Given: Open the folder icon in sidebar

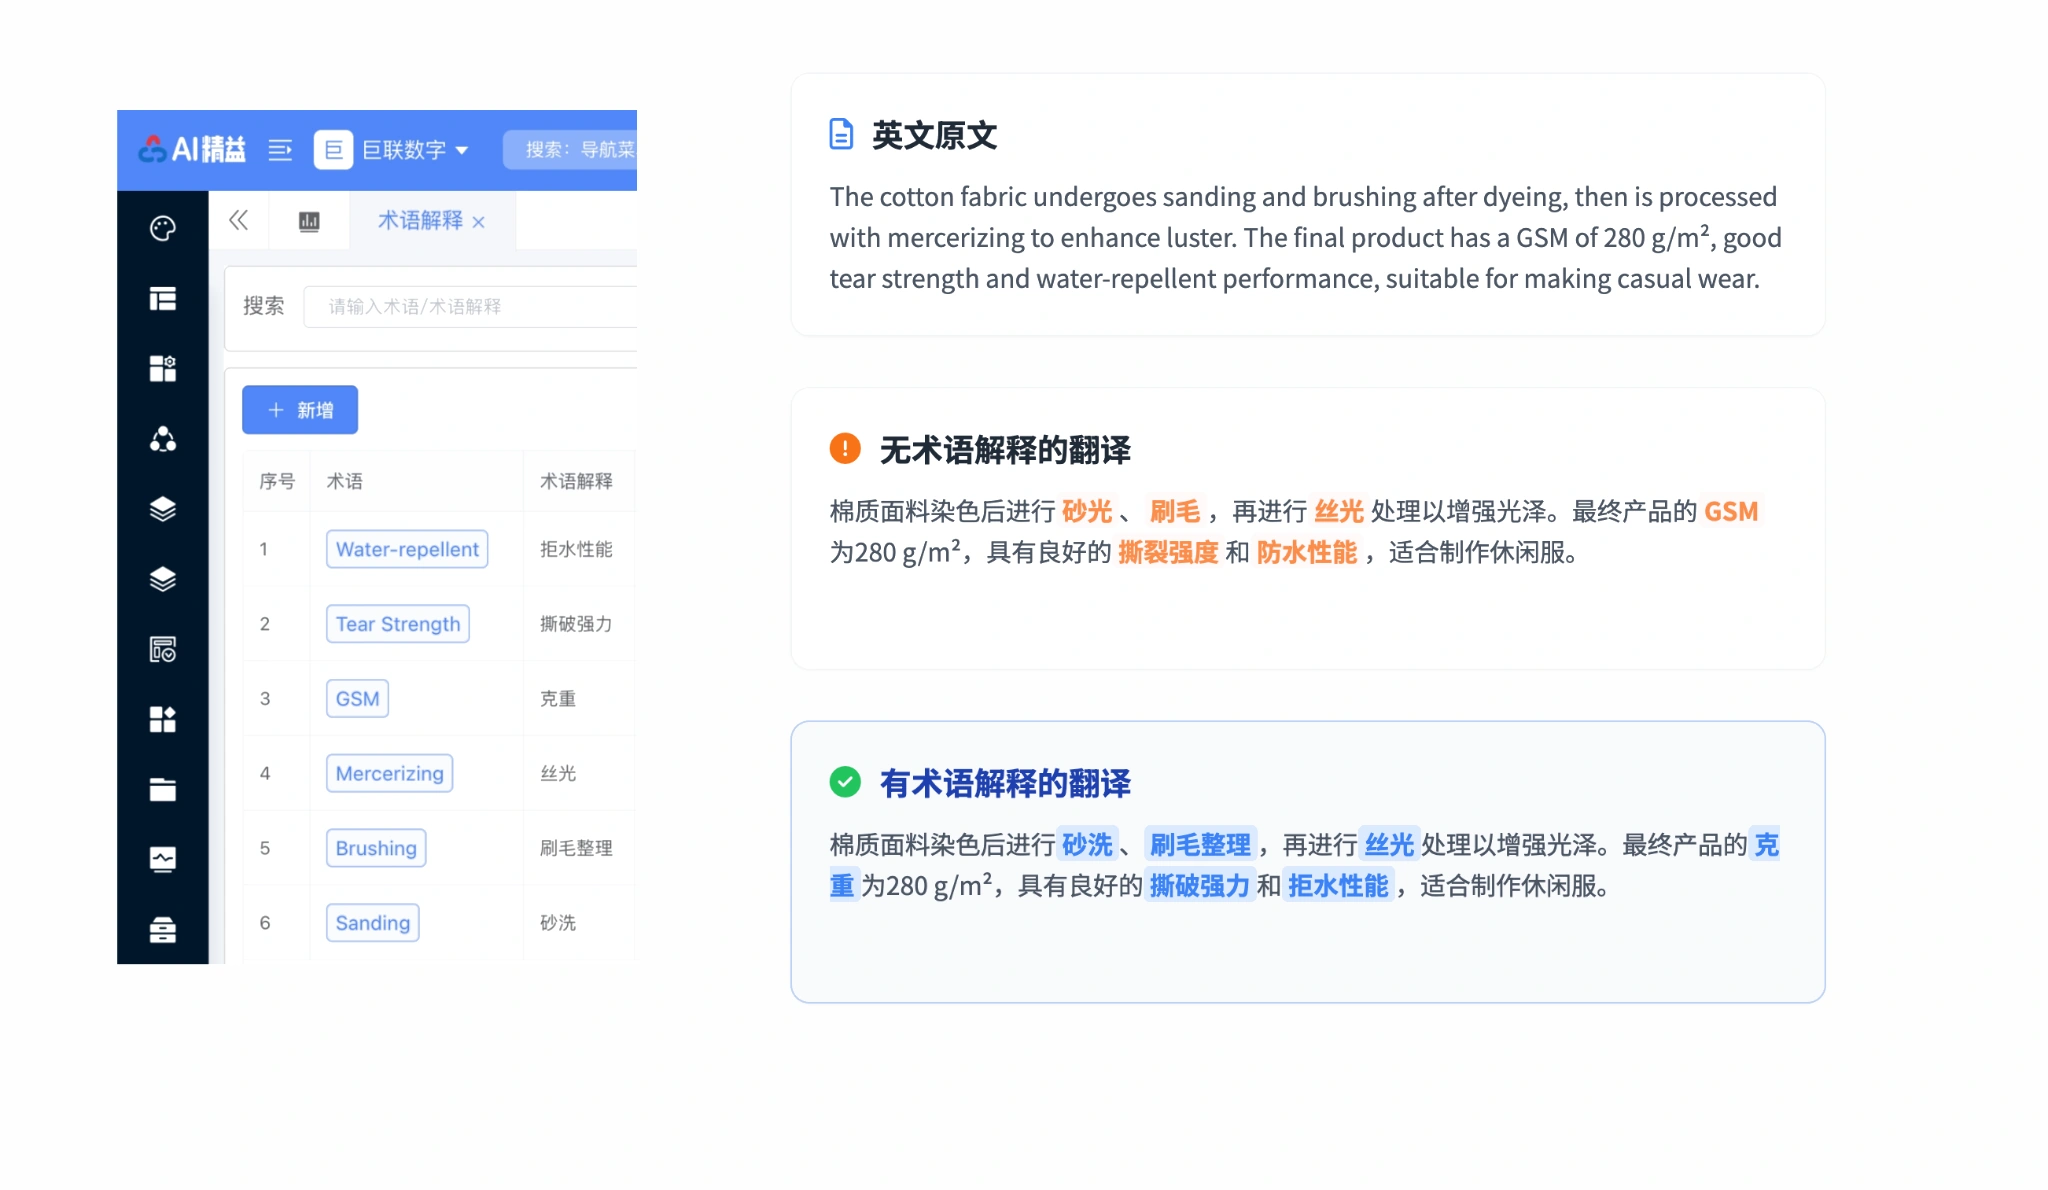Looking at the screenshot, I should click(x=163, y=789).
